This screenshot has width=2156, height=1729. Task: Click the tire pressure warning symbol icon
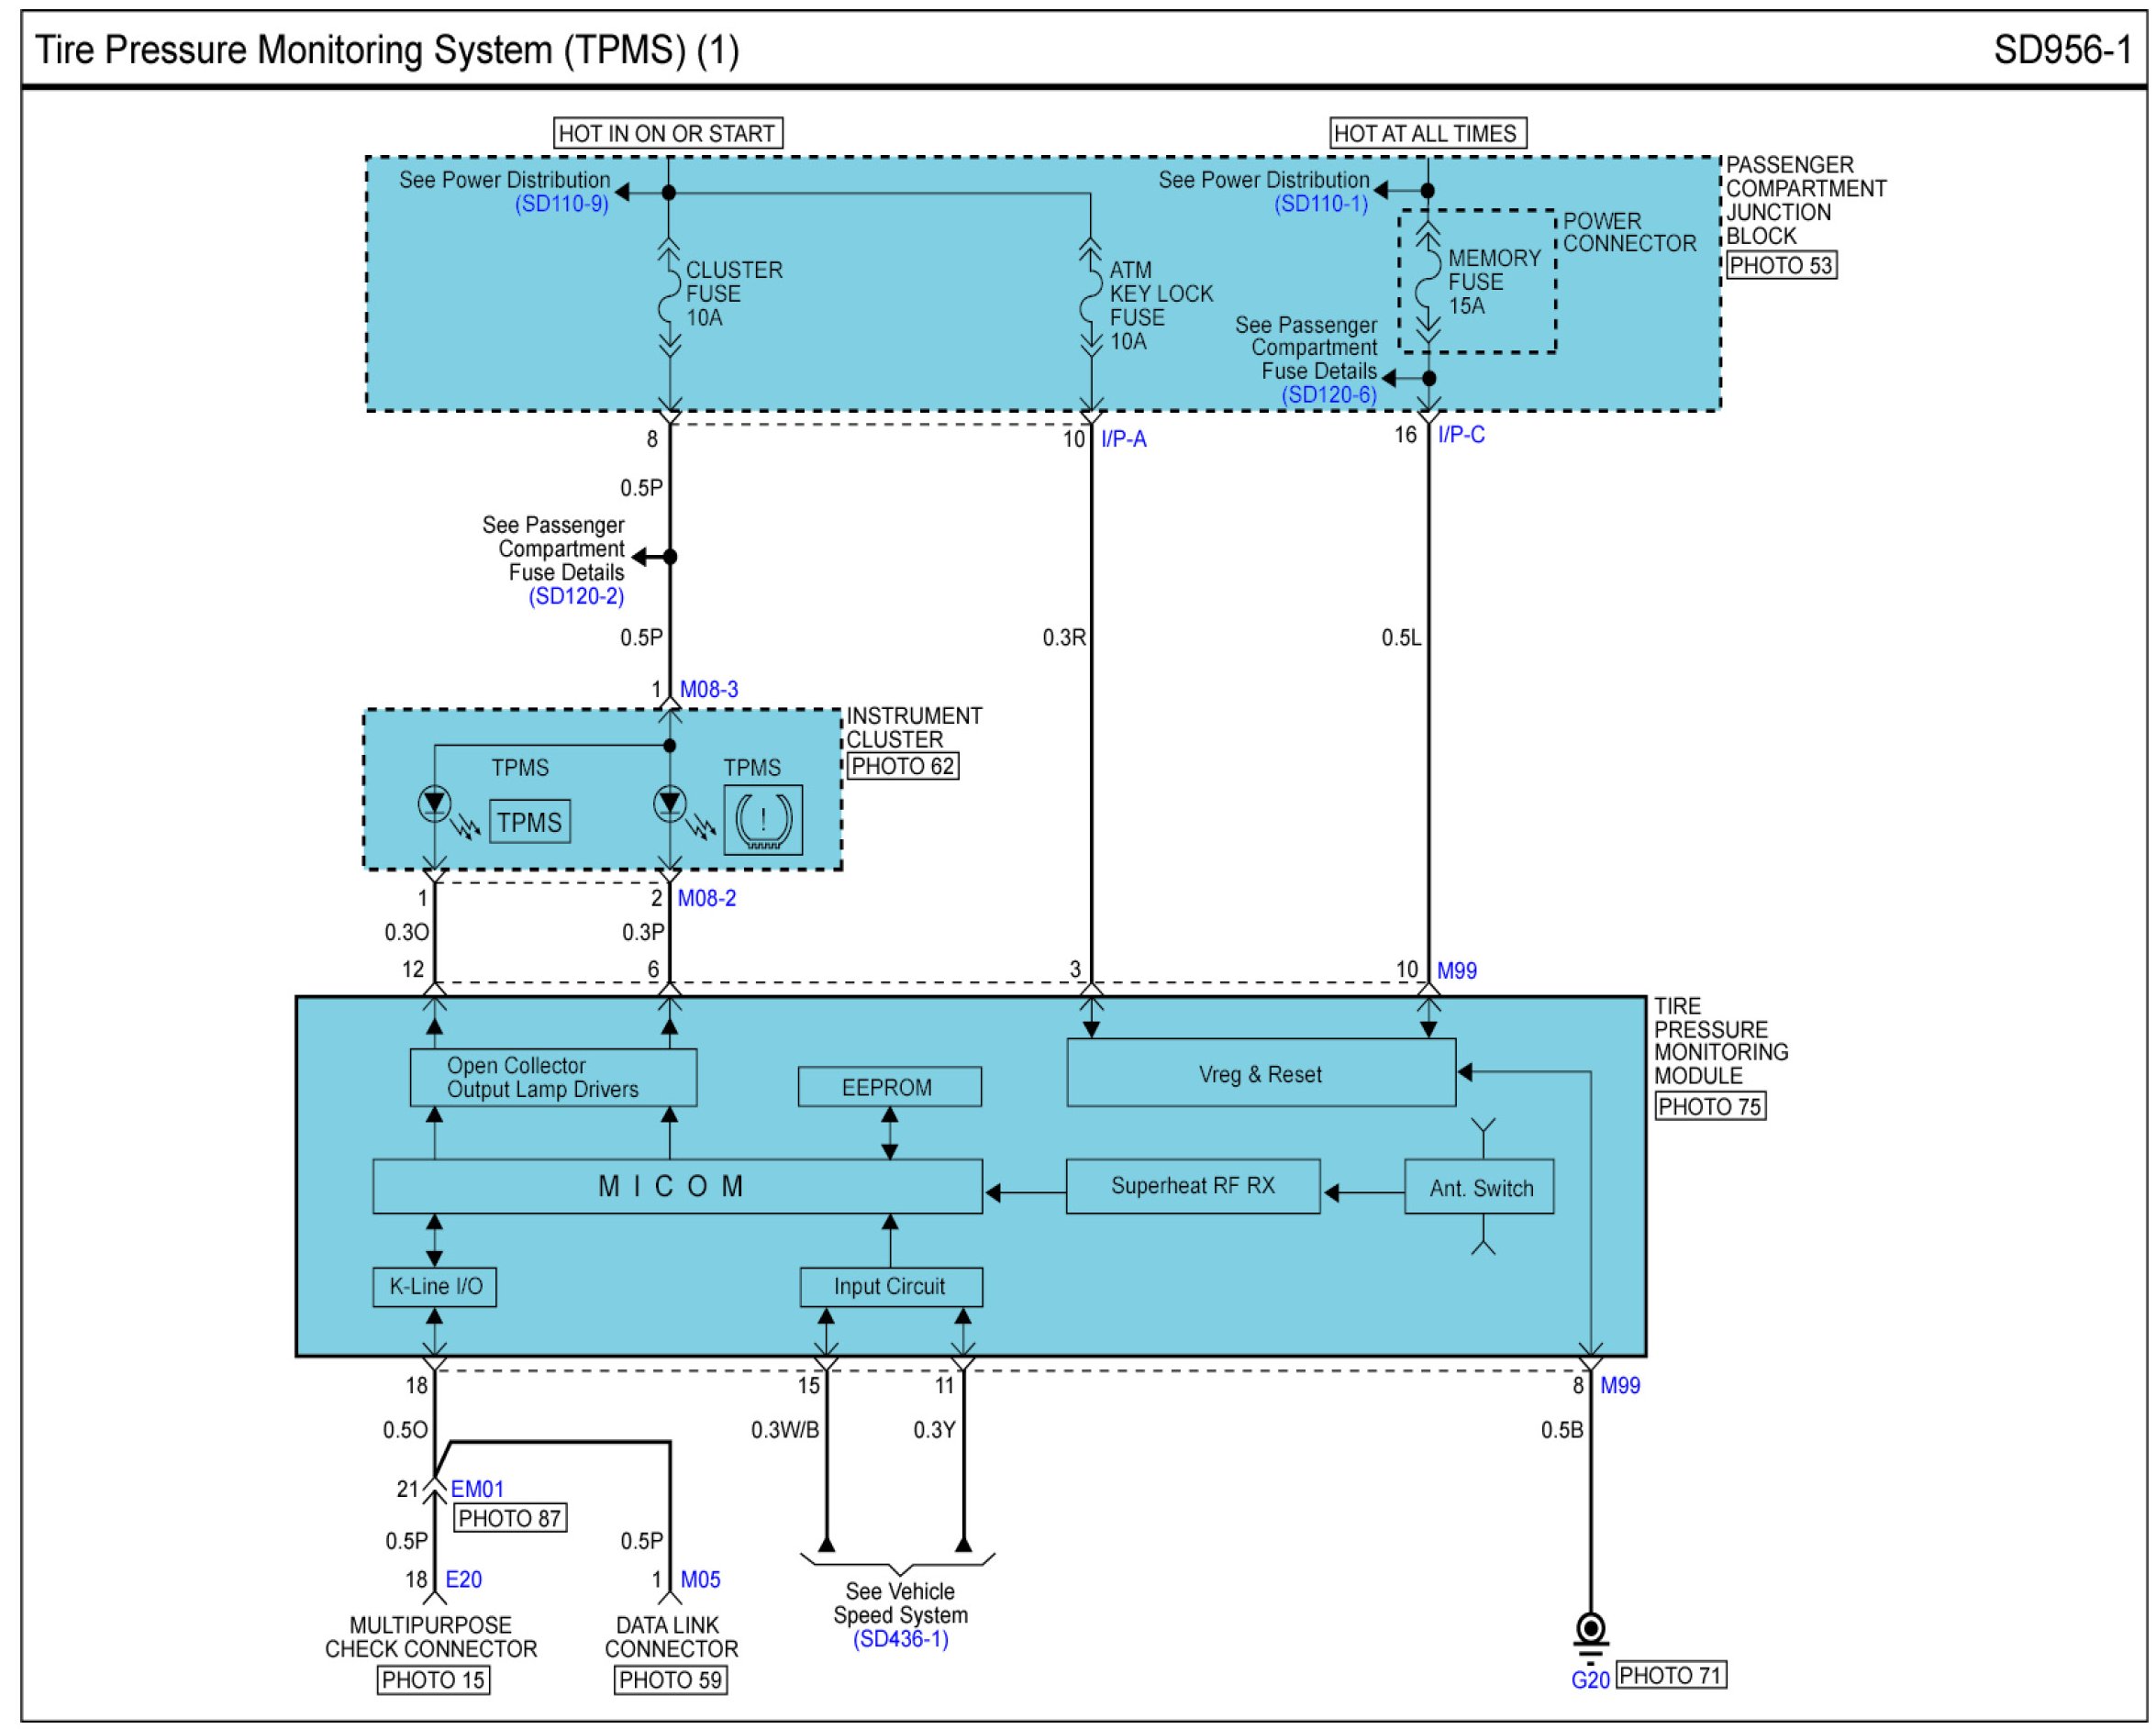(763, 820)
